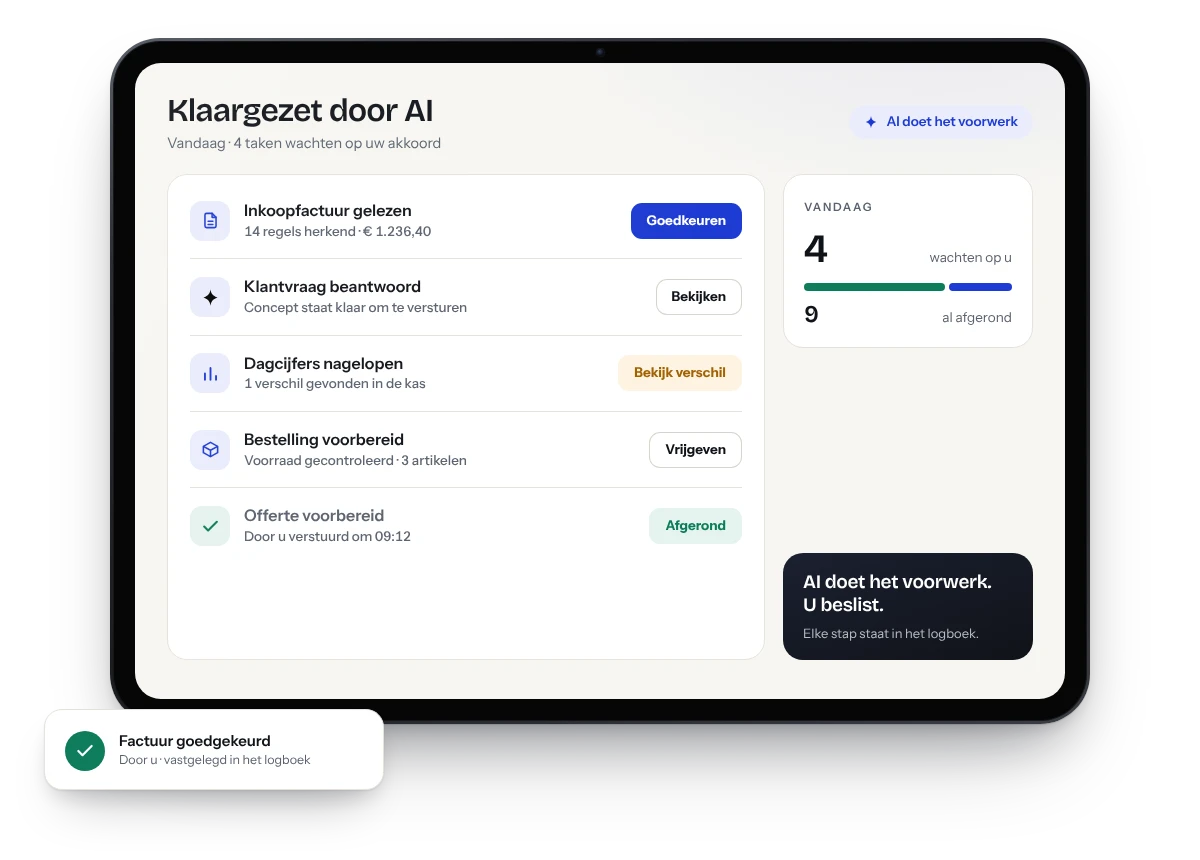Viewport: 1200px width, 860px height.
Task: Click the VANDAAG label in the summary card
Action: coord(838,207)
